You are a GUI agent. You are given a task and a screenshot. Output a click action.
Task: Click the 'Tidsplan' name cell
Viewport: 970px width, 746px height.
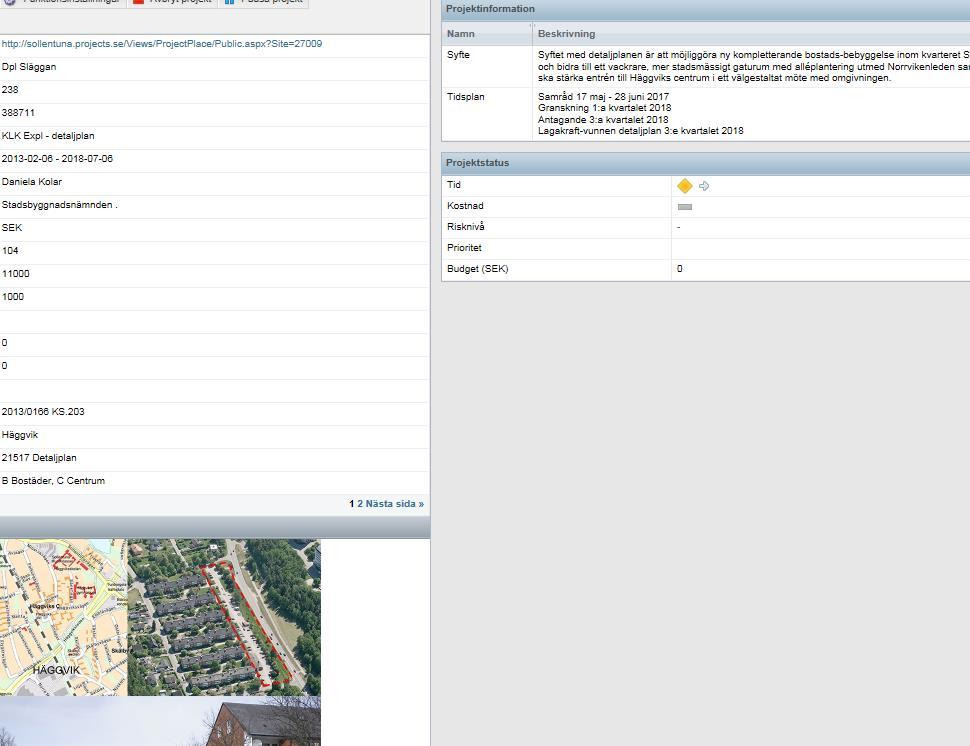487,114
